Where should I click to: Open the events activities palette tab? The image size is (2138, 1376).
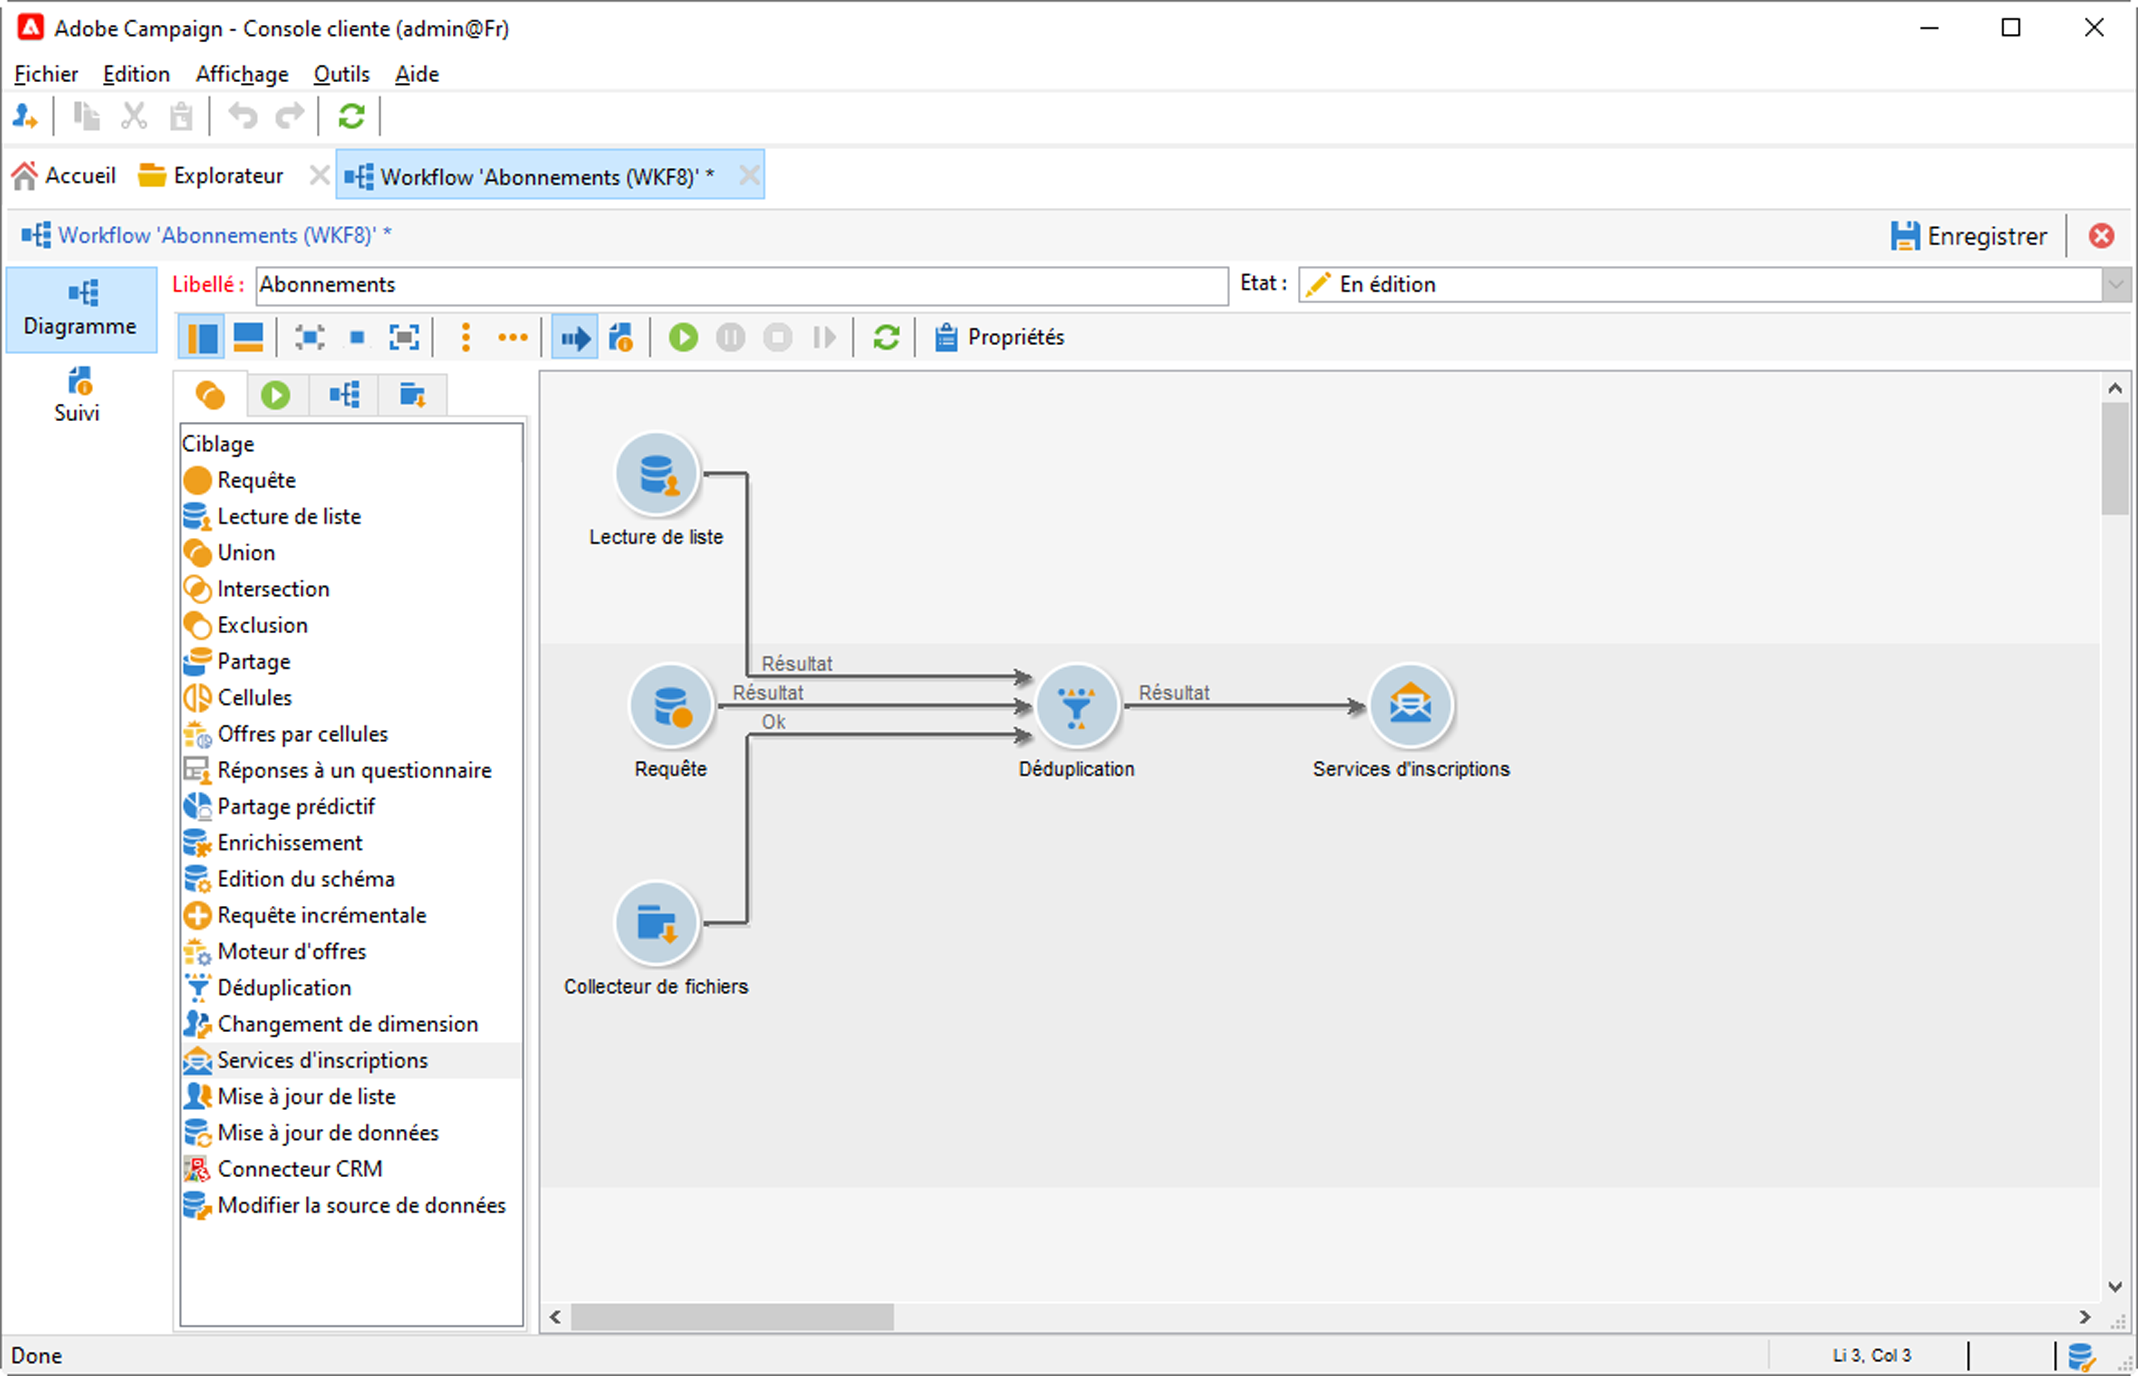coord(412,396)
